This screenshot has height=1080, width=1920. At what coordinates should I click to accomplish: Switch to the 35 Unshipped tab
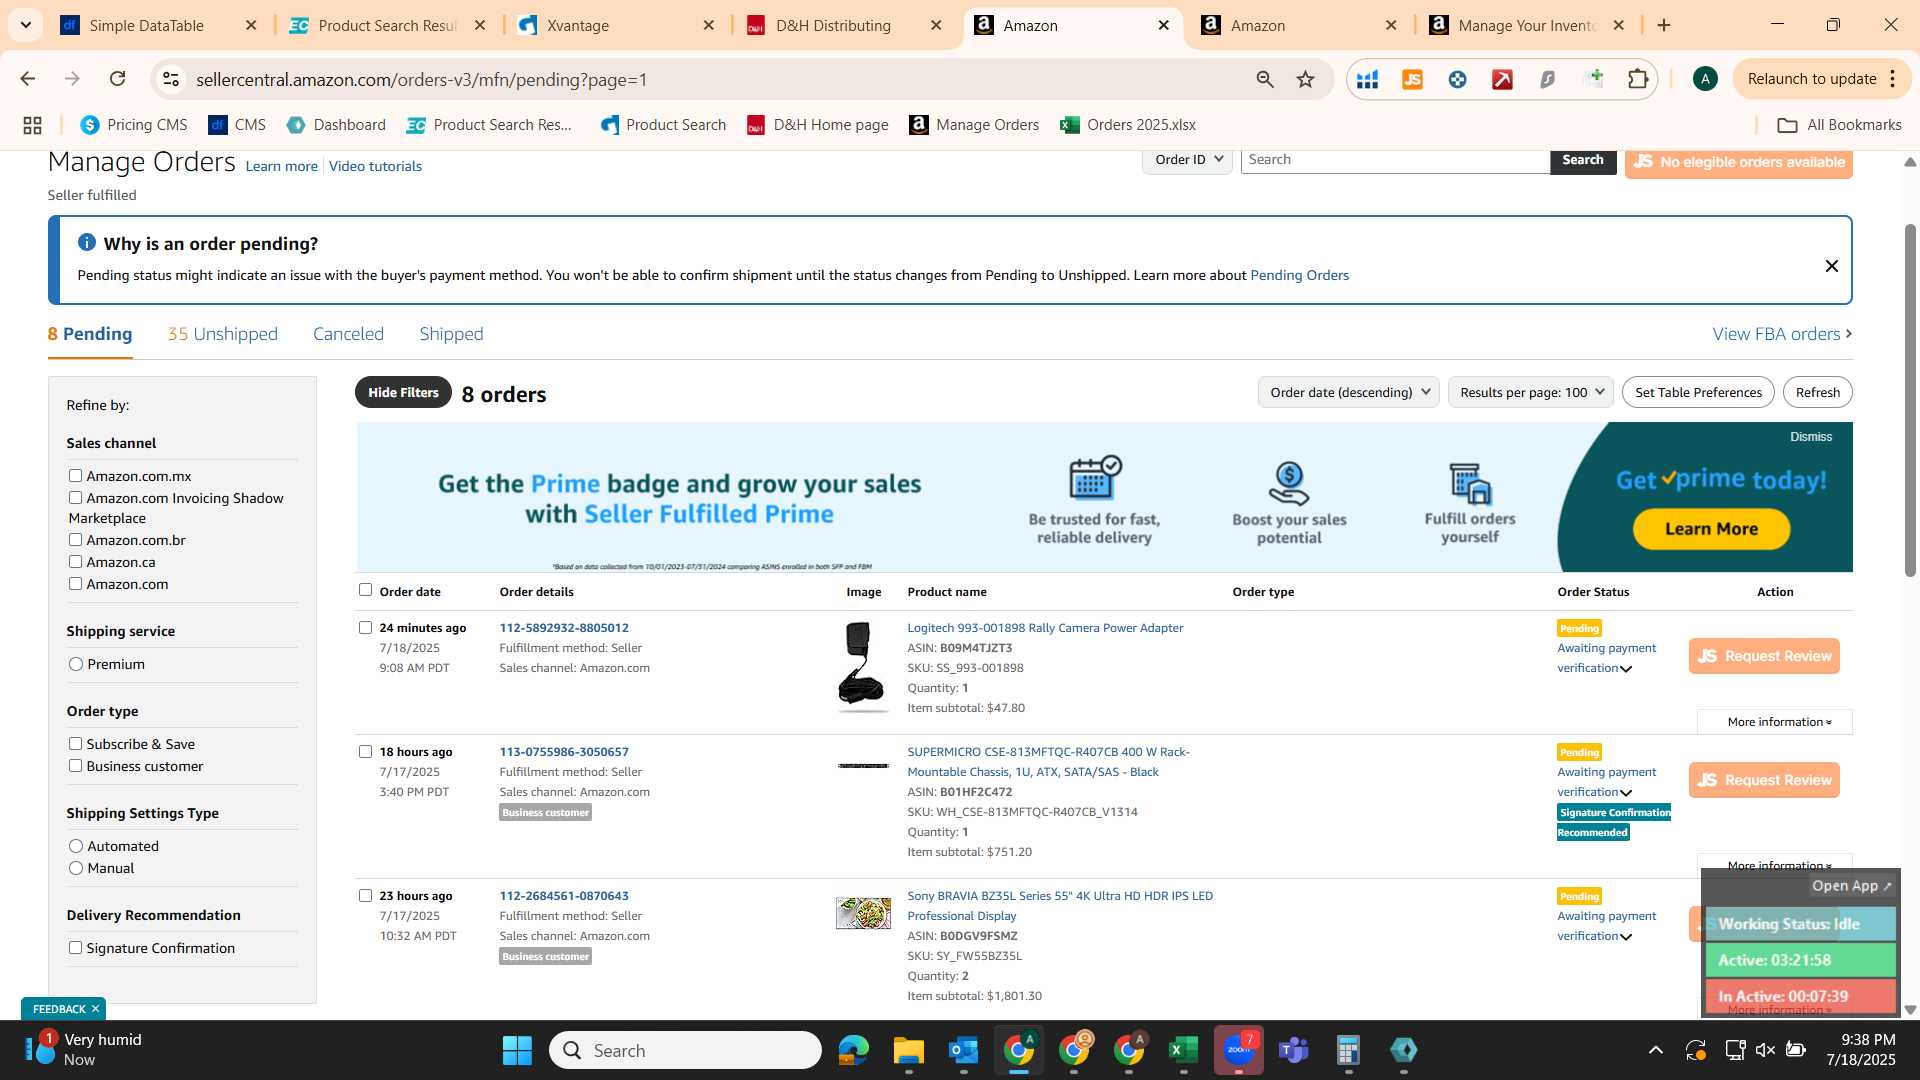point(222,334)
